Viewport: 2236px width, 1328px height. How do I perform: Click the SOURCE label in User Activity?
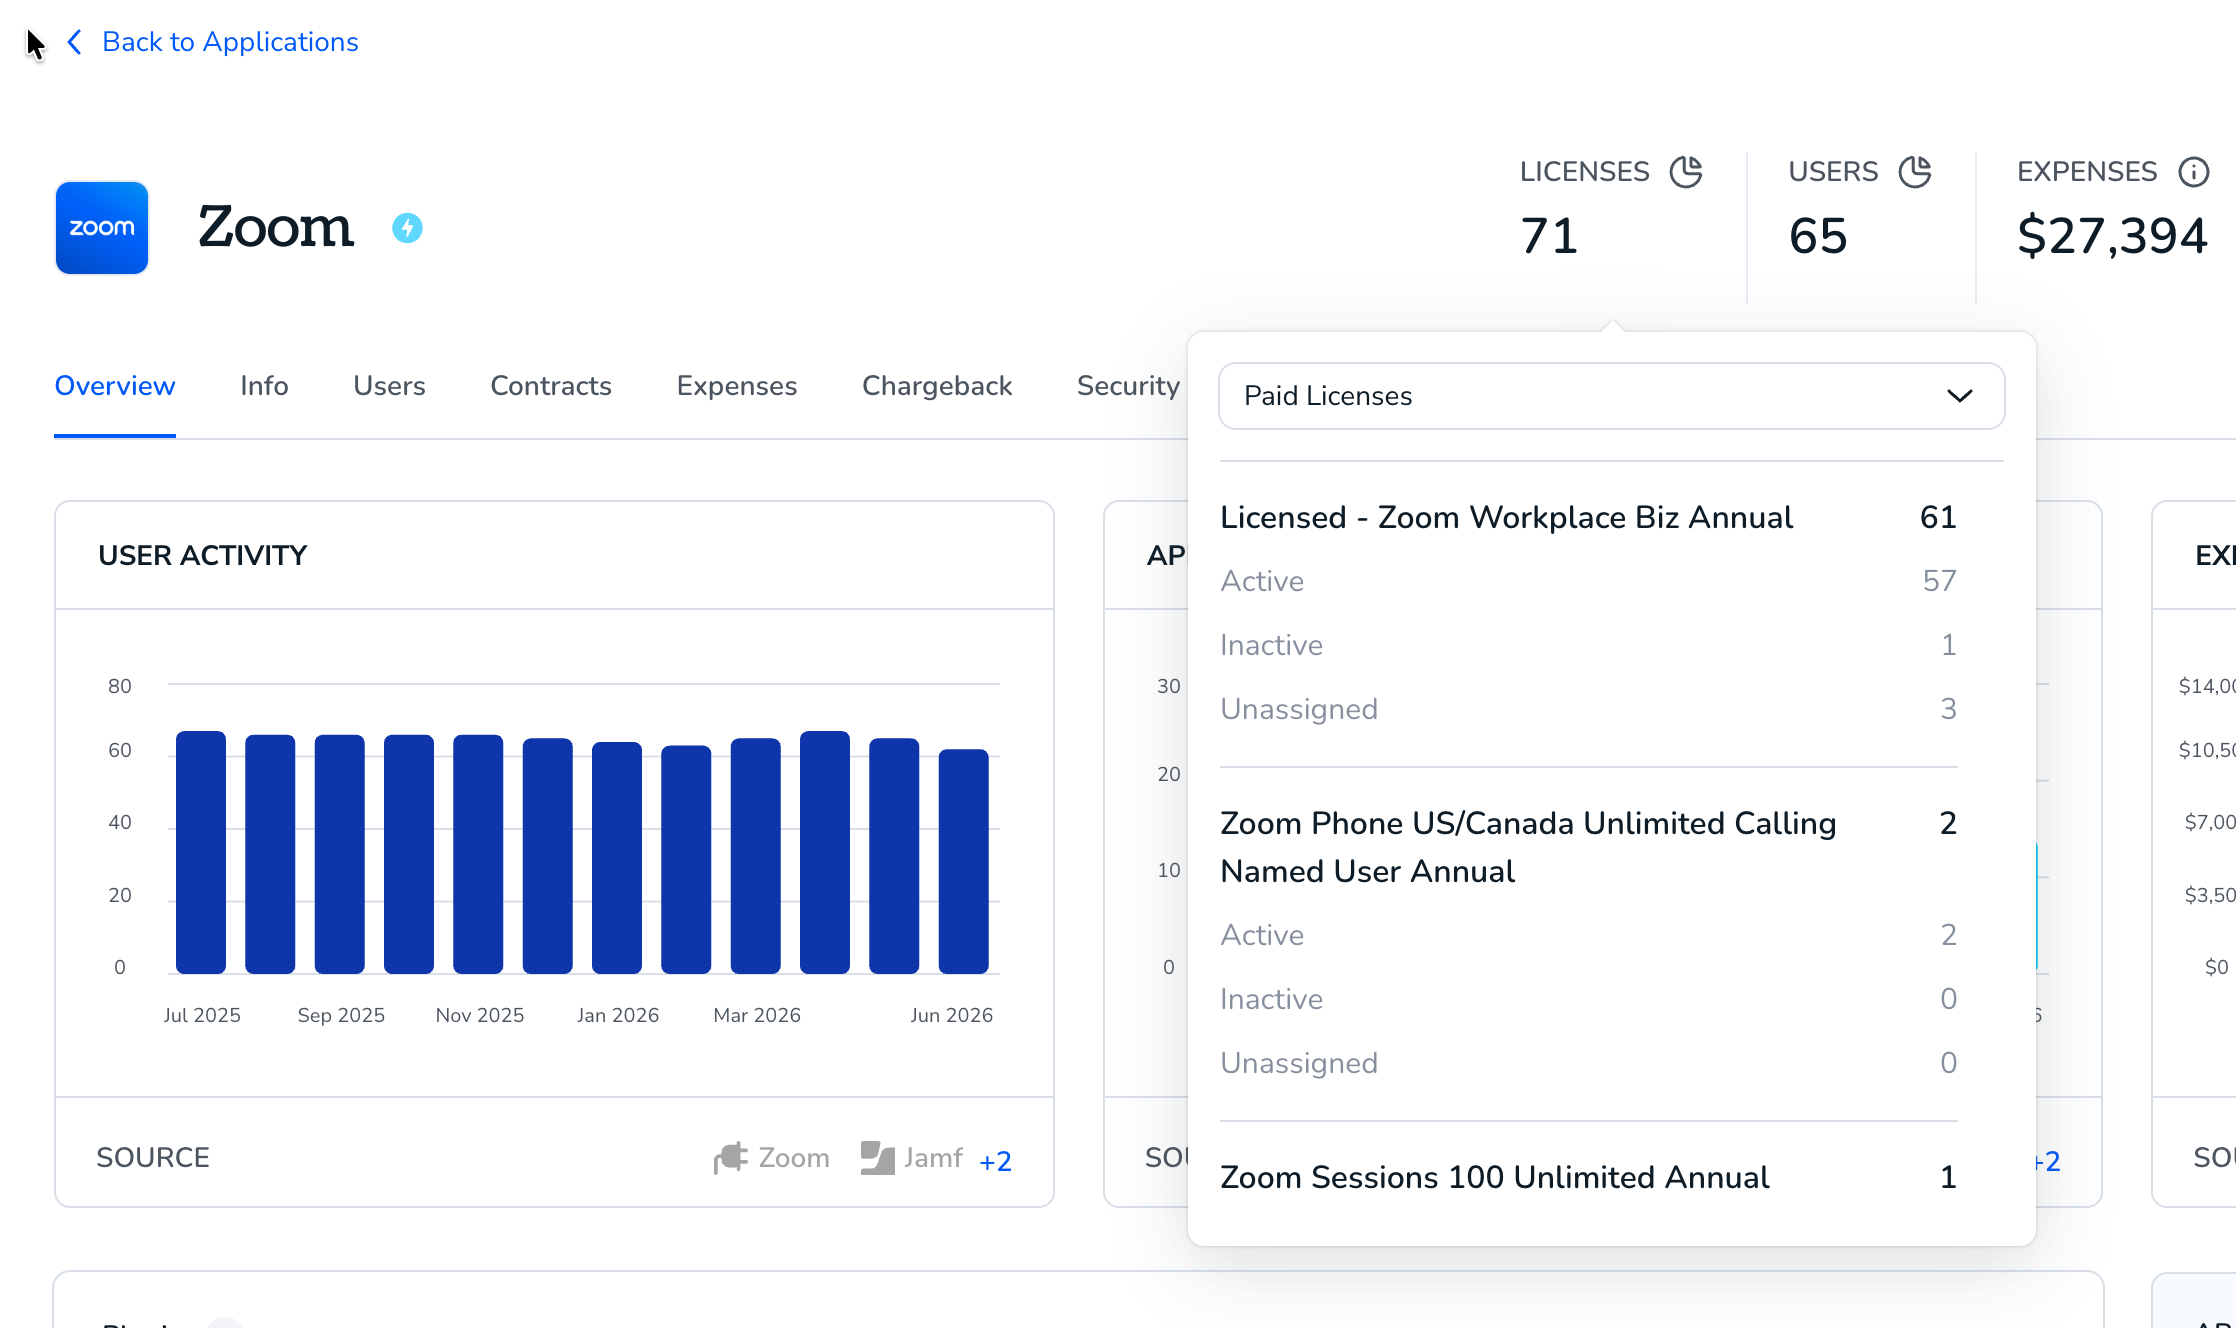pos(153,1158)
